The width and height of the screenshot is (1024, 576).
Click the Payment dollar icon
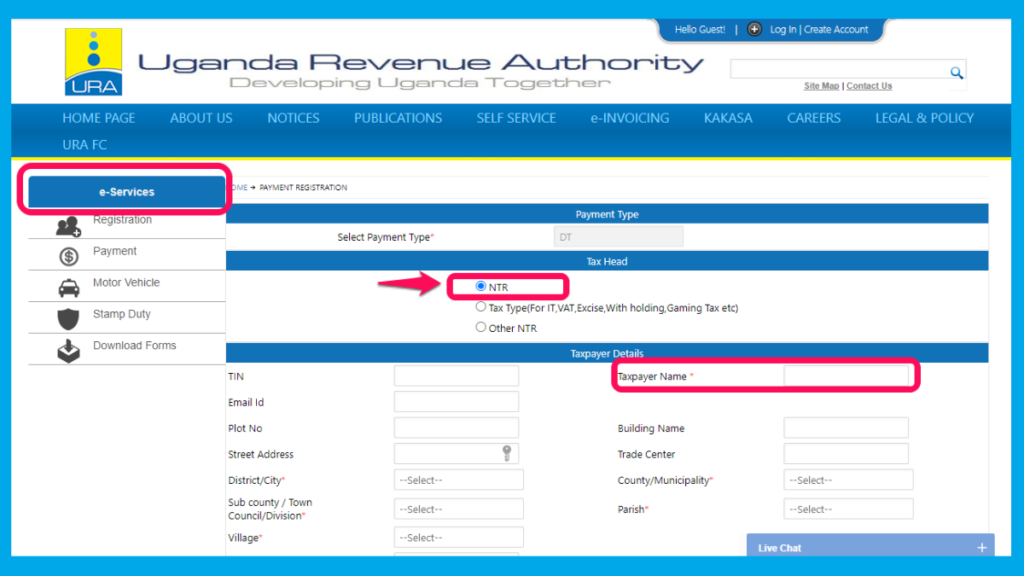pyautogui.click(x=69, y=257)
